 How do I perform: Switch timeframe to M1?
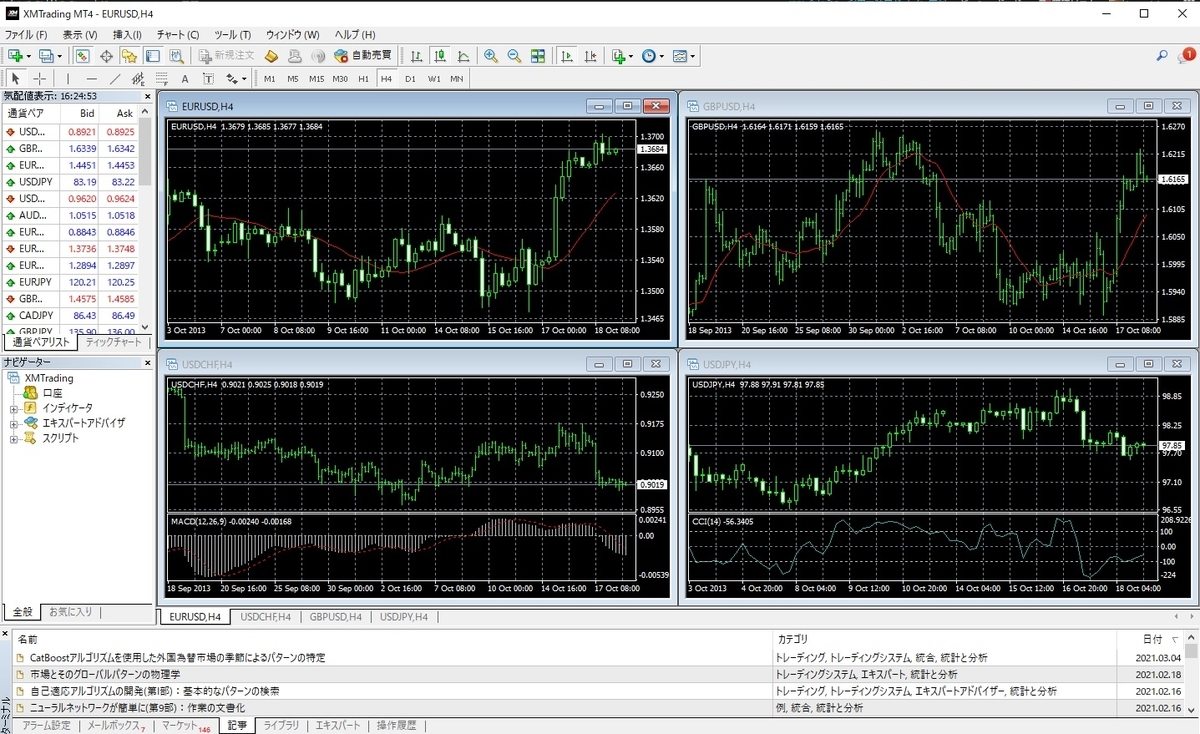[x=270, y=78]
